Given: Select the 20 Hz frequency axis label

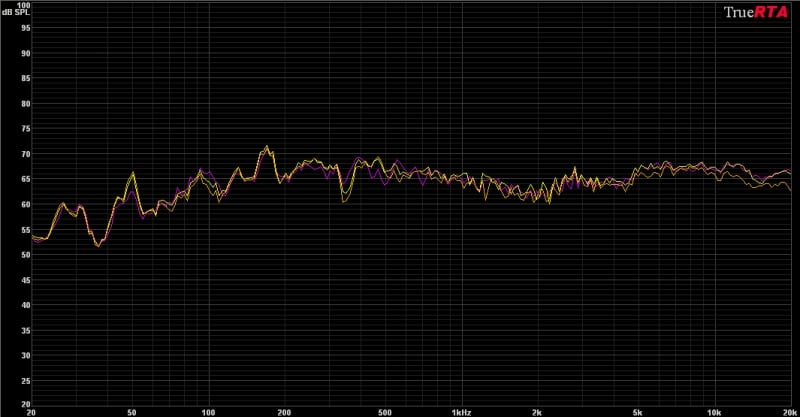Looking at the screenshot, I should tap(32, 411).
